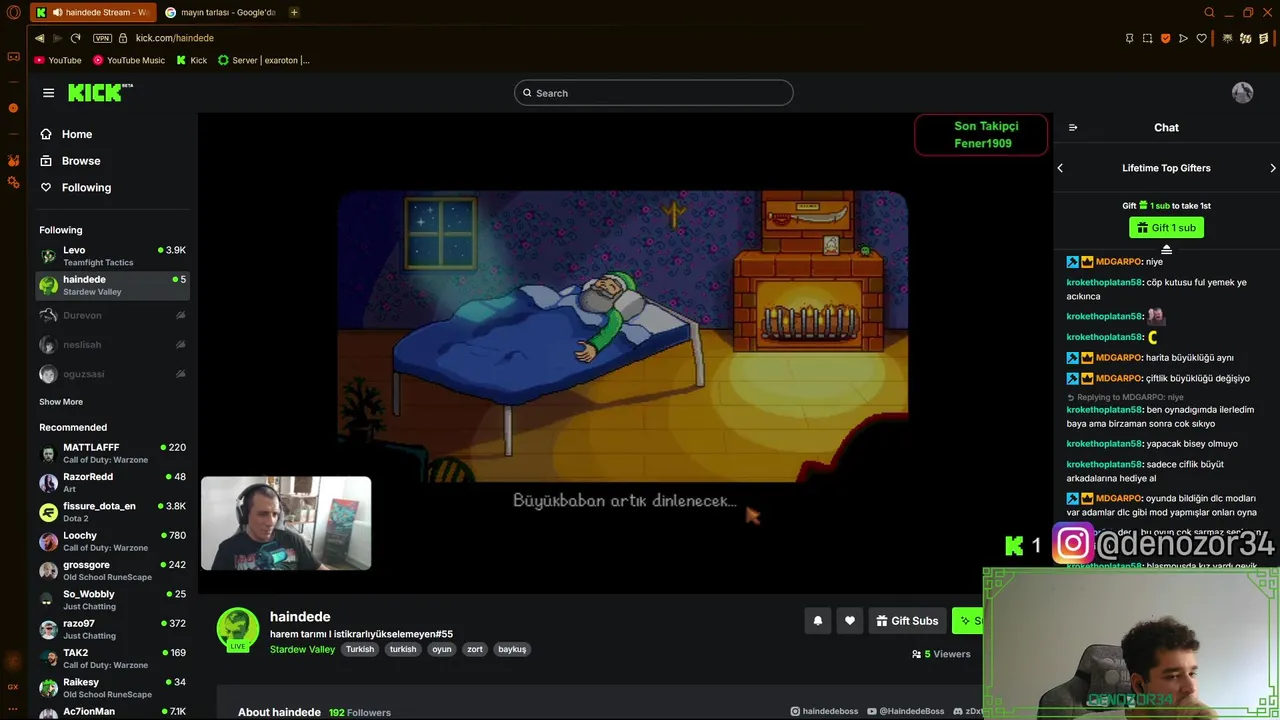Viewport: 1280px width, 720px height.
Task: Open HaindedeBoss YouTube link
Action: coord(905,711)
